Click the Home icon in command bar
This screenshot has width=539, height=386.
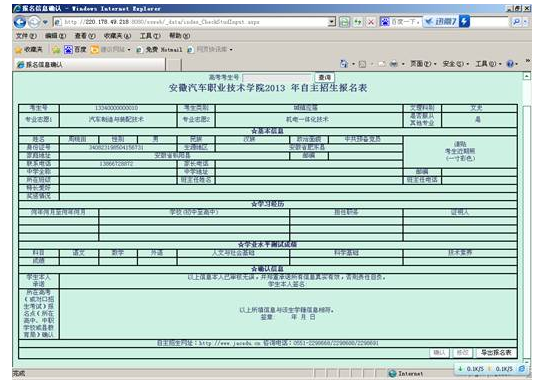[344, 64]
